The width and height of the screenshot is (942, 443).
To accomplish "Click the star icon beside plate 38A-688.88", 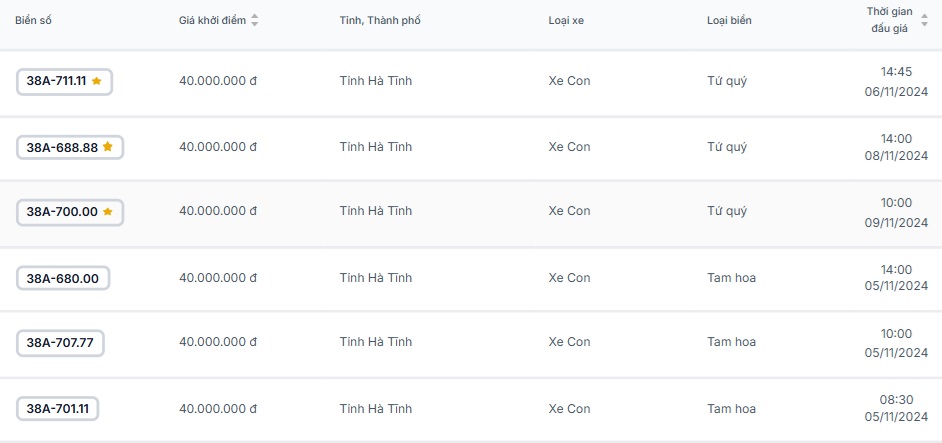I will coord(108,147).
